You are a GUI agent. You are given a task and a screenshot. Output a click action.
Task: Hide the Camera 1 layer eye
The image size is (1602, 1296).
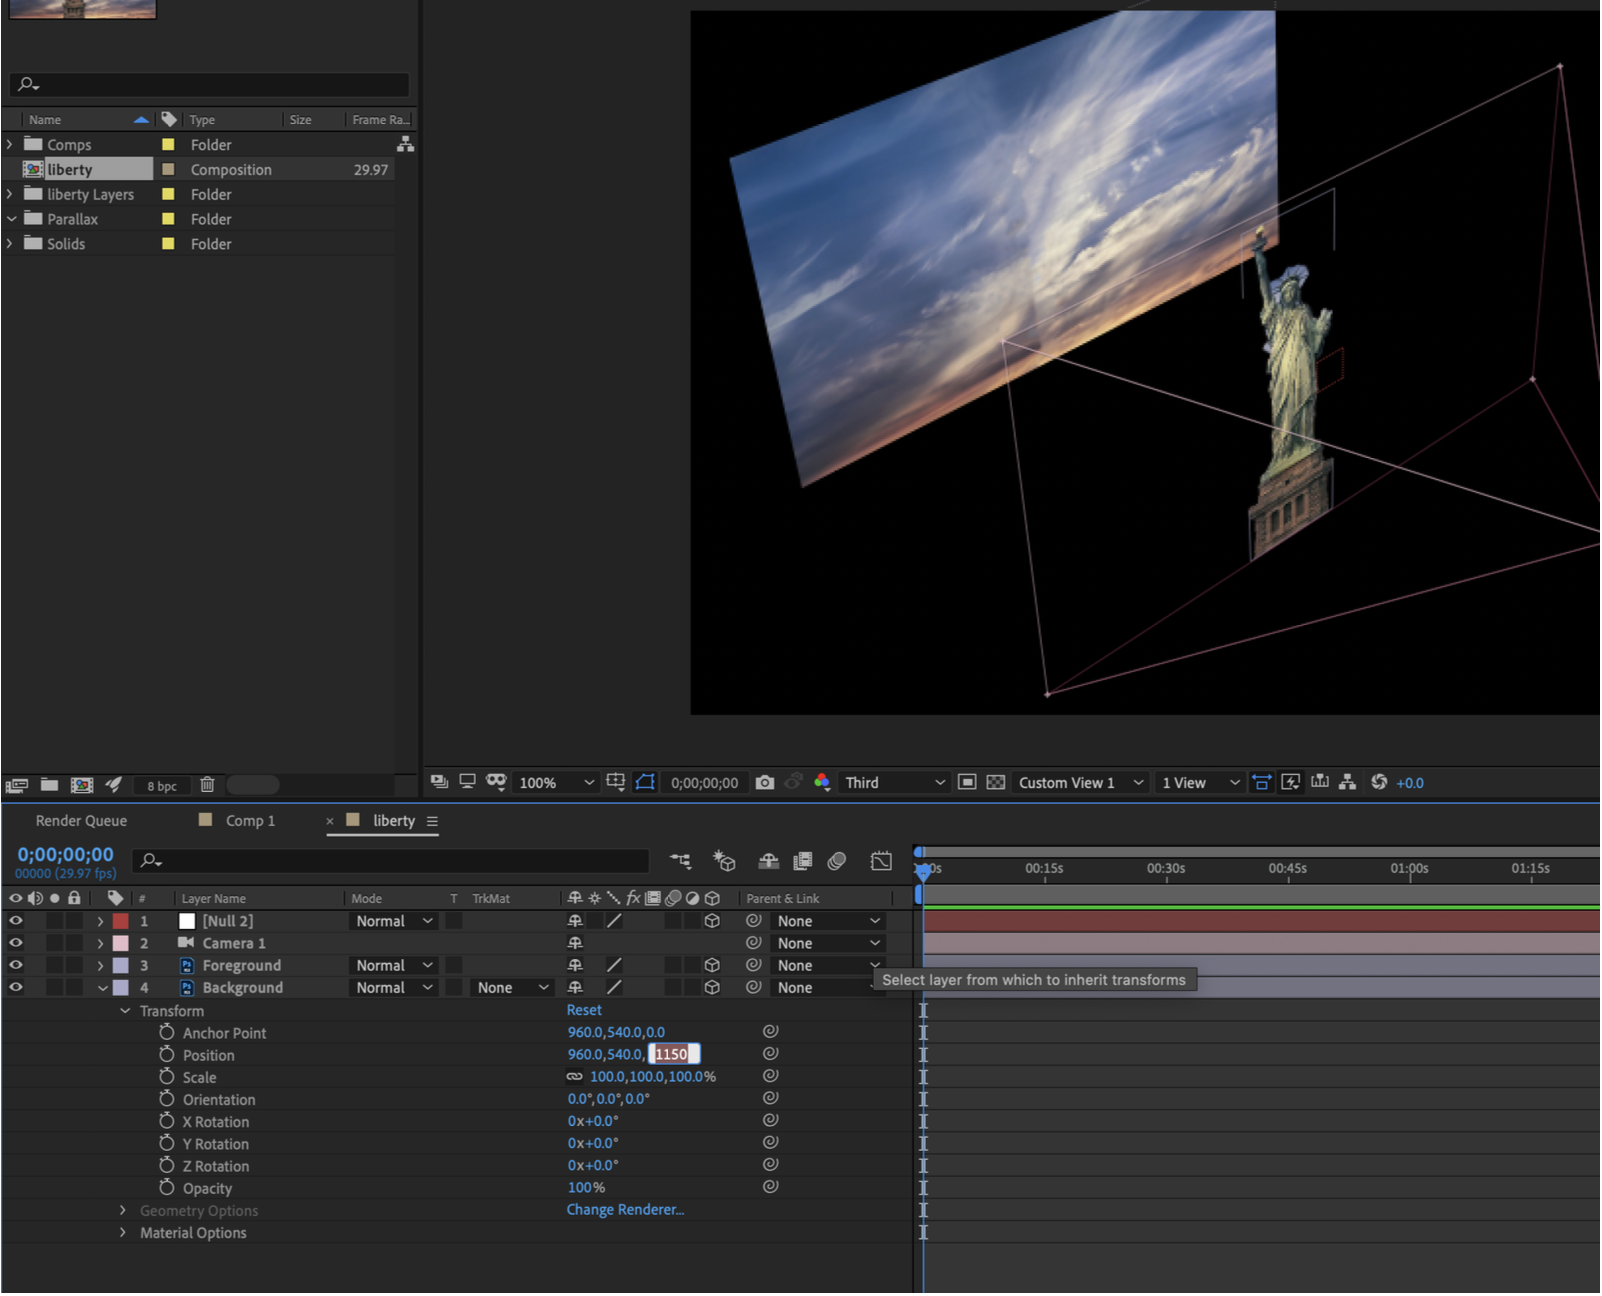click(x=16, y=943)
